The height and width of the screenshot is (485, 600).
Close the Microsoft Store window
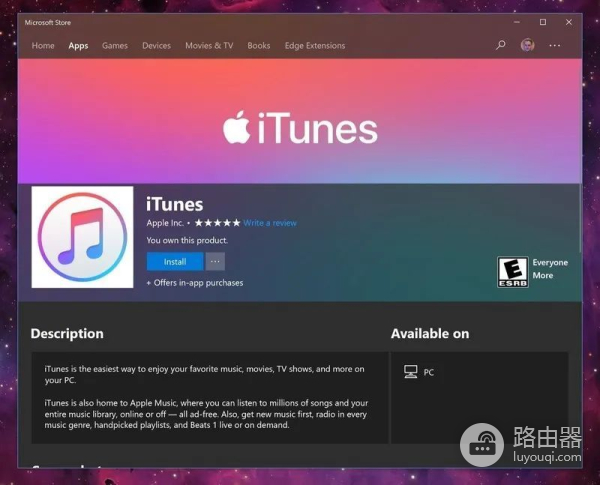tap(569, 22)
